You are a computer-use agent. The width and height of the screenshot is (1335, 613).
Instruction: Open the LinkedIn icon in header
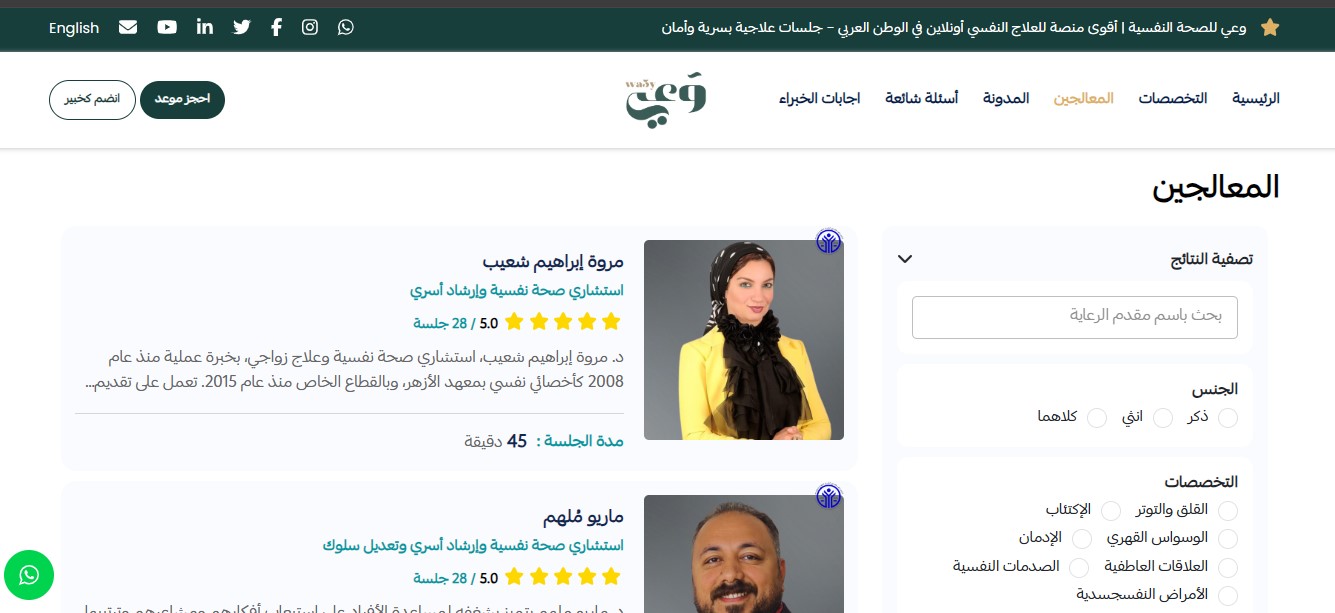pos(205,27)
